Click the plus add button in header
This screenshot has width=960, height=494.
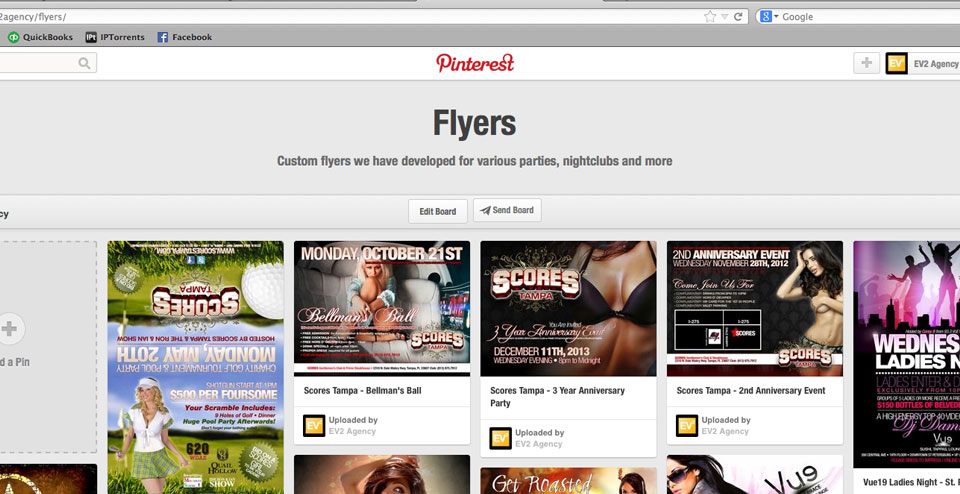tap(866, 63)
